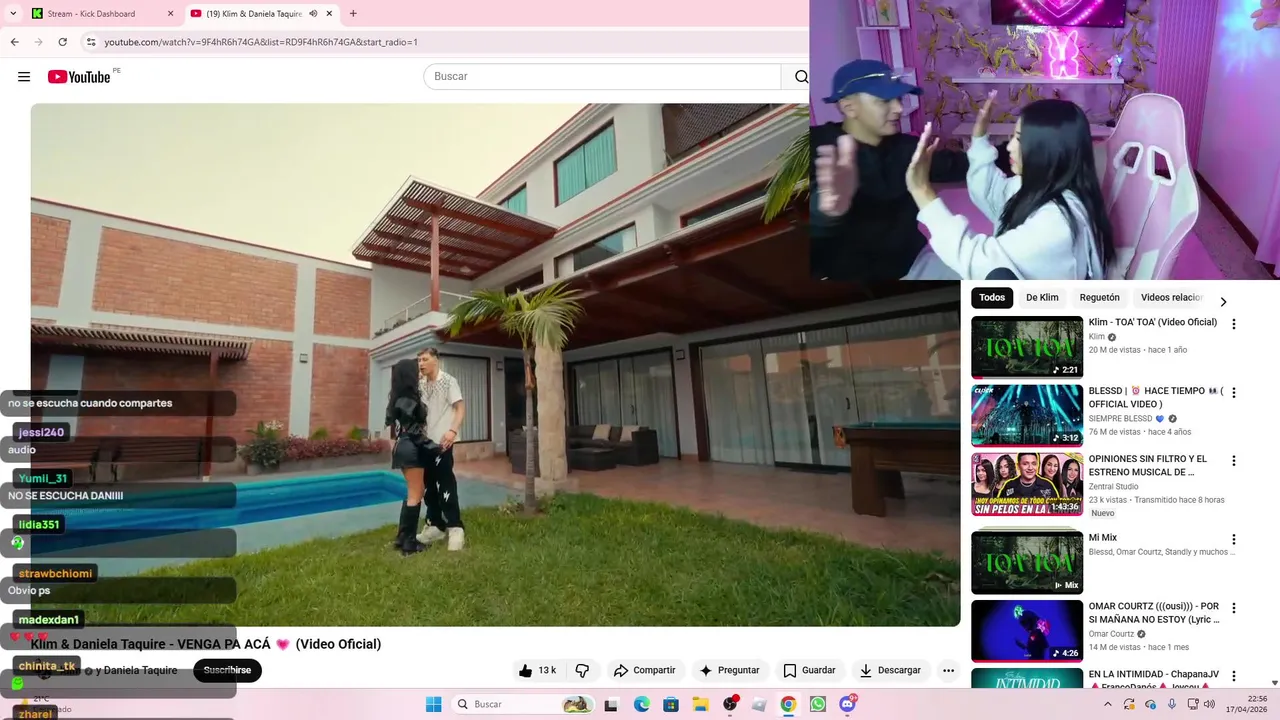Open File Explorer from the taskbar
The image size is (1280, 720).
[x=701, y=704]
